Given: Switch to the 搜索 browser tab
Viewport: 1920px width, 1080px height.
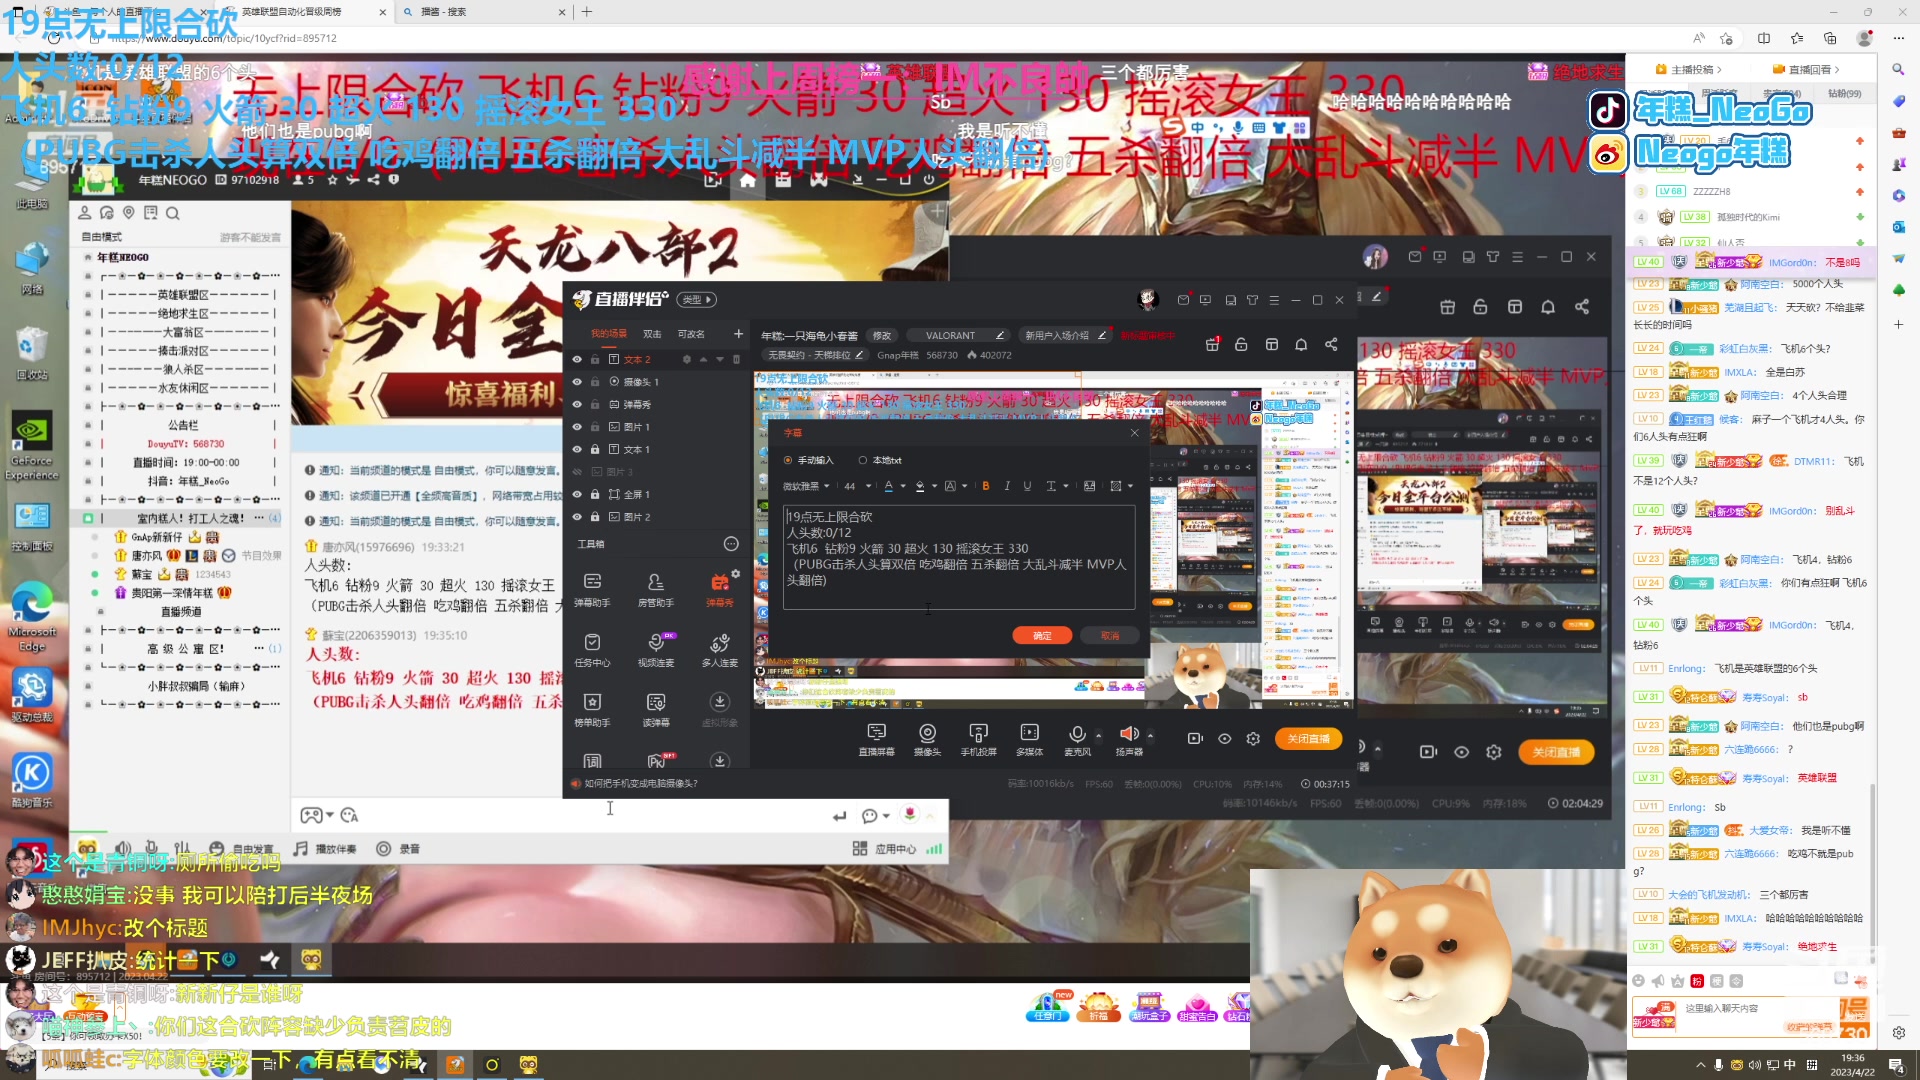Looking at the screenshot, I should [482, 12].
